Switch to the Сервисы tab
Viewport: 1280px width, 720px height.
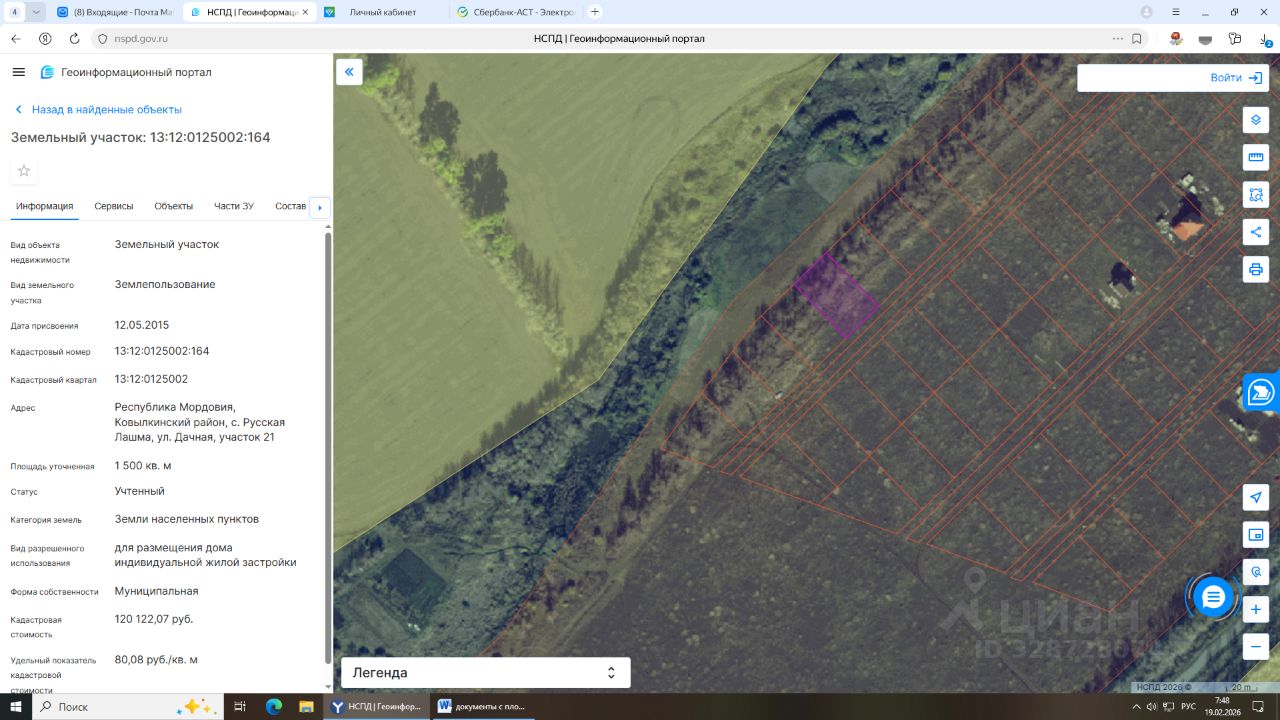(x=114, y=206)
